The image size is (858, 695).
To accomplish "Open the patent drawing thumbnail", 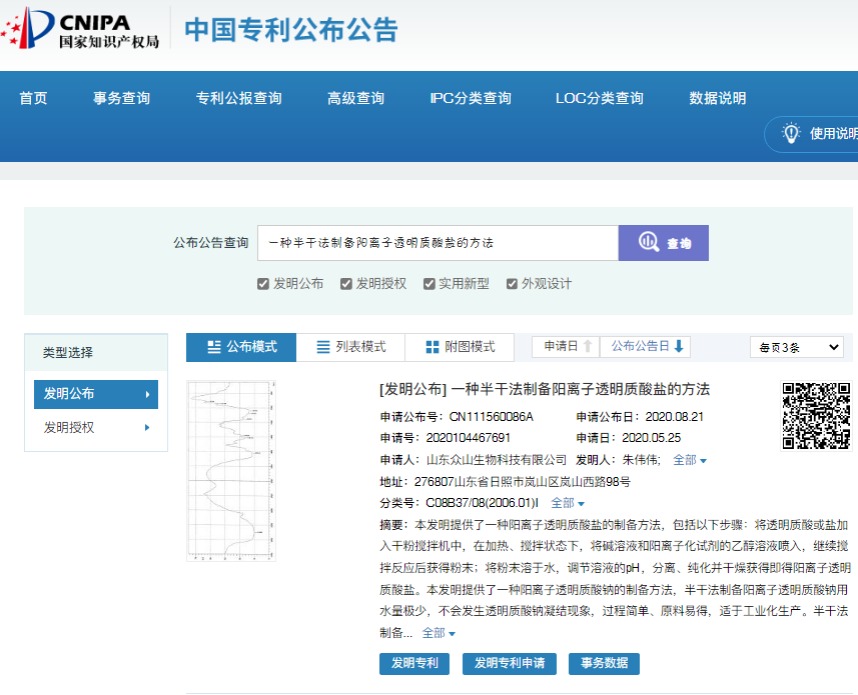I will pyautogui.click(x=231, y=470).
